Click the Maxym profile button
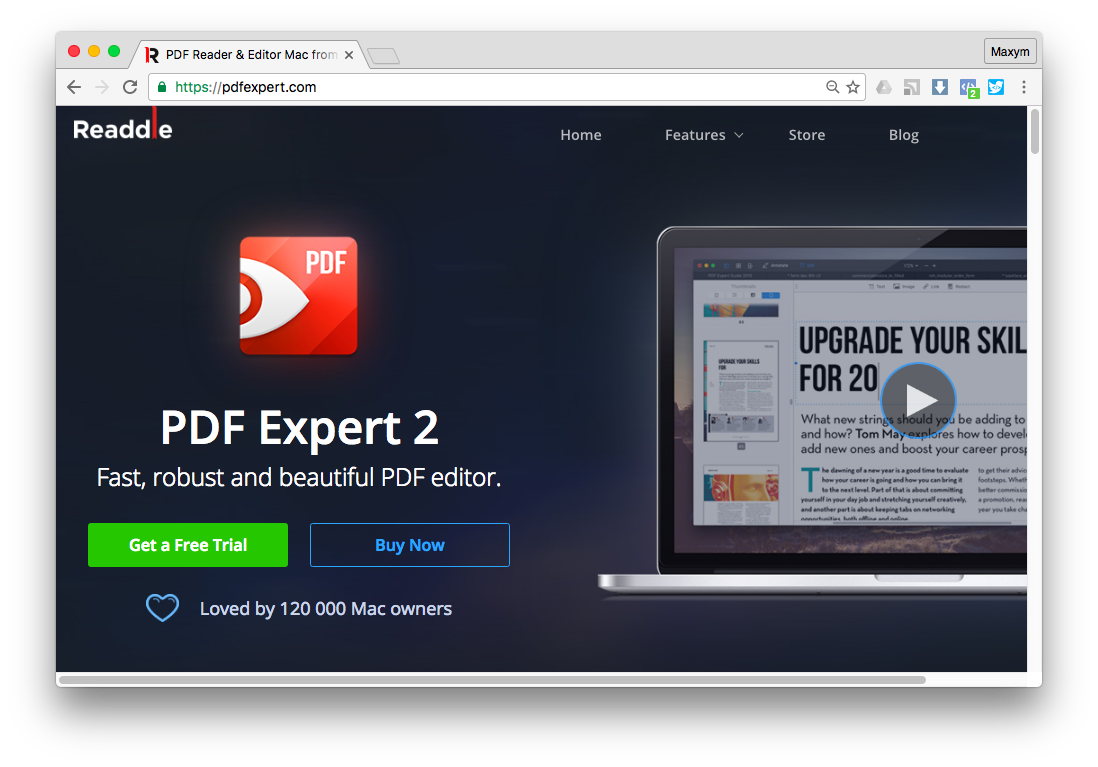This screenshot has width=1098, height=767. click(1010, 51)
